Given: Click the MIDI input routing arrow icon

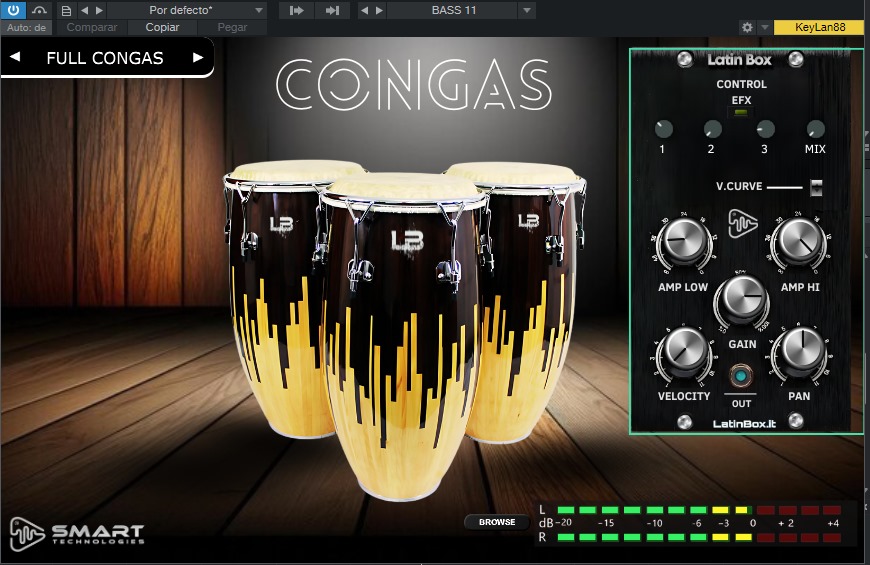Looking at the screenshot, I should 296,10.
